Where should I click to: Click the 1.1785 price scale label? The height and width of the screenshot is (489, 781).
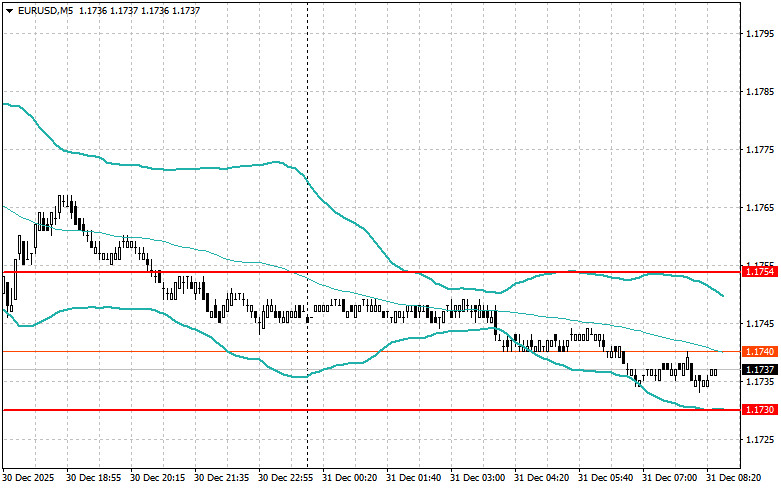click(x=760, y=92)
